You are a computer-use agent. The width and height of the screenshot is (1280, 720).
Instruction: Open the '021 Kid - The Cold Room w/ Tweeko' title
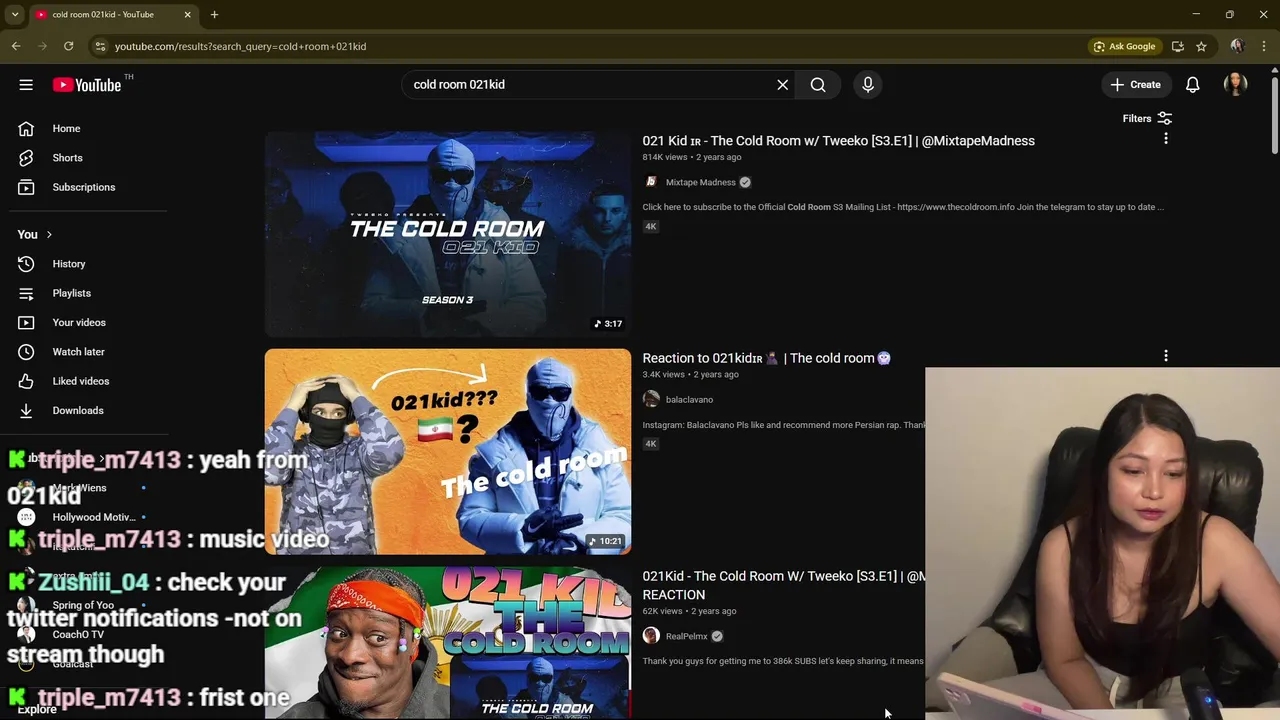click(x=838, y=141)
